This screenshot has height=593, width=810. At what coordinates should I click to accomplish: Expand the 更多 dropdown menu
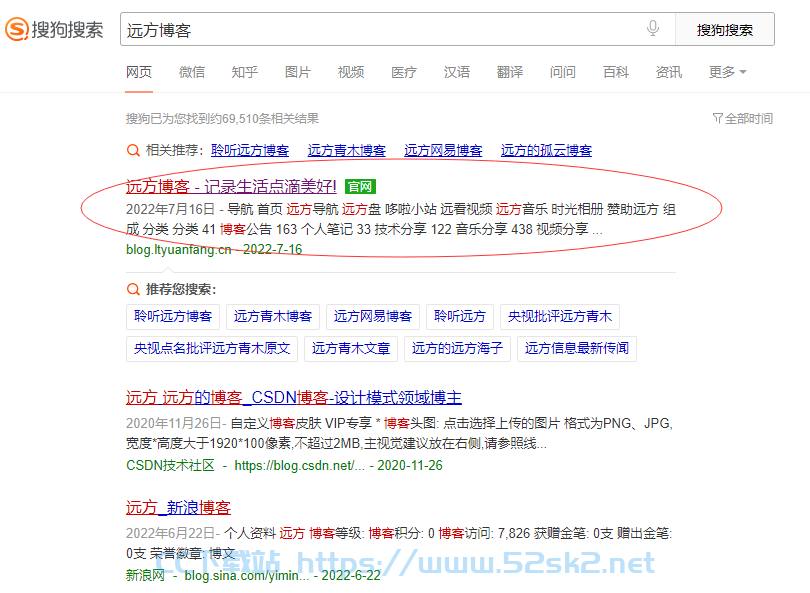[727, 72]
